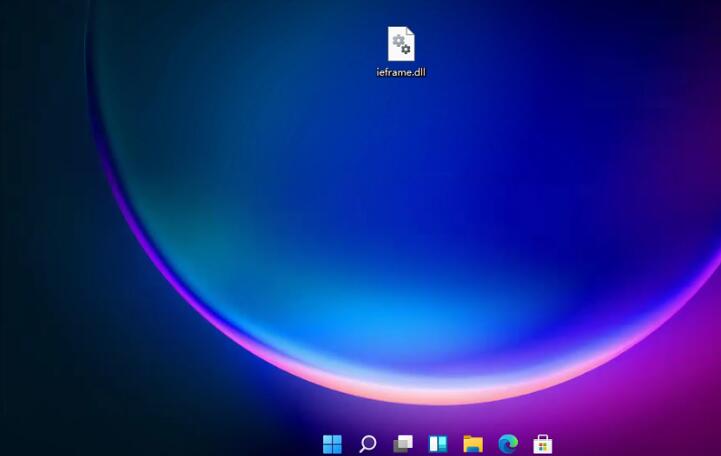
Task: Launch File Explorer from taskbar
Action: [473, 444]
